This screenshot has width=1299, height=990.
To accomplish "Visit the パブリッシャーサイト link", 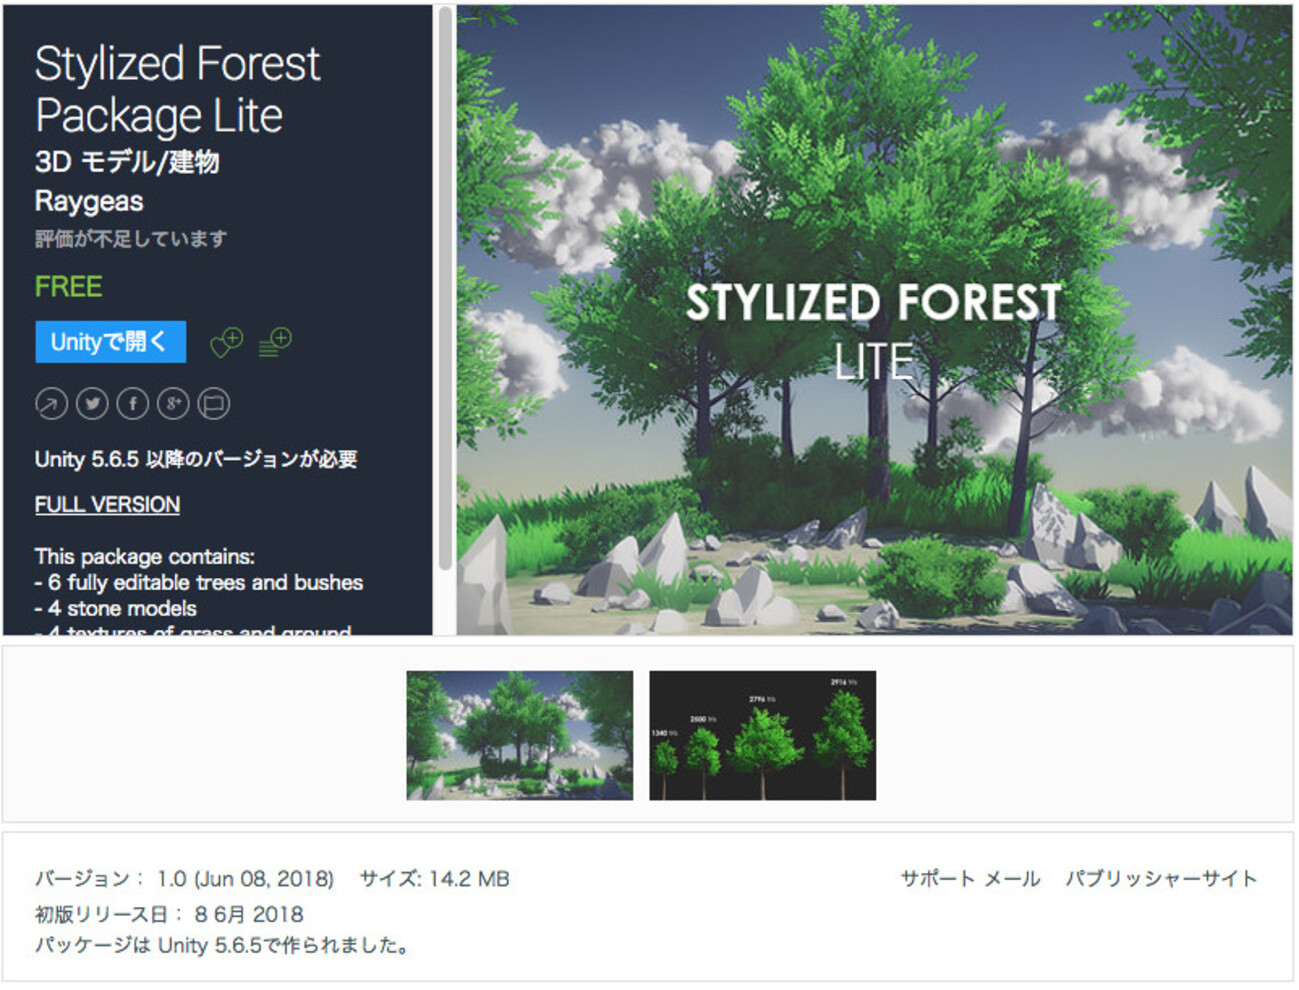I will (x=1161, y=879).
